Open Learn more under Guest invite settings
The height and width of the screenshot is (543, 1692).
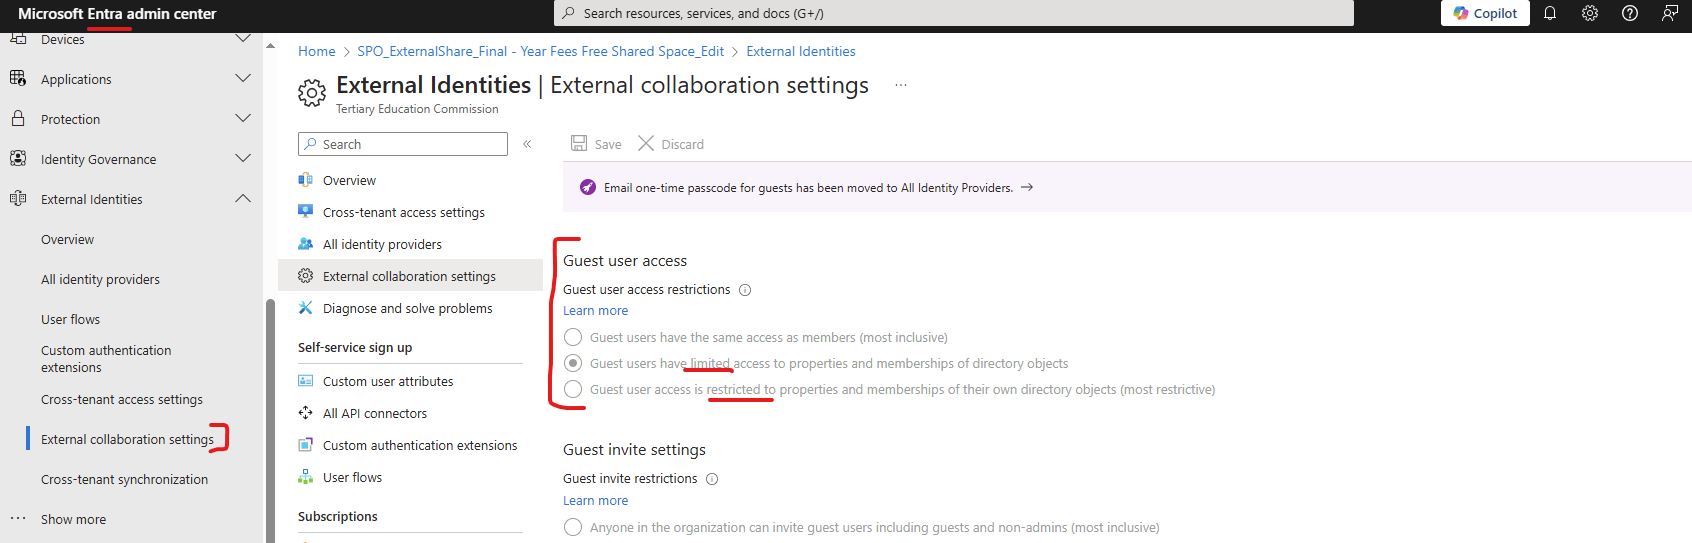[x=595, y=500]
